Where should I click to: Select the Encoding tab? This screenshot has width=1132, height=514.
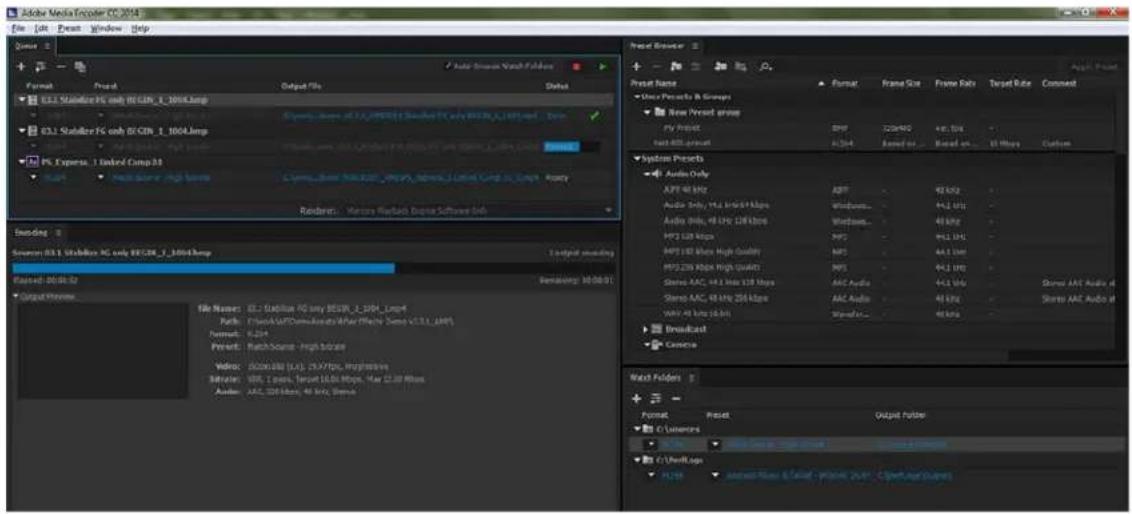tap(31, 232)
